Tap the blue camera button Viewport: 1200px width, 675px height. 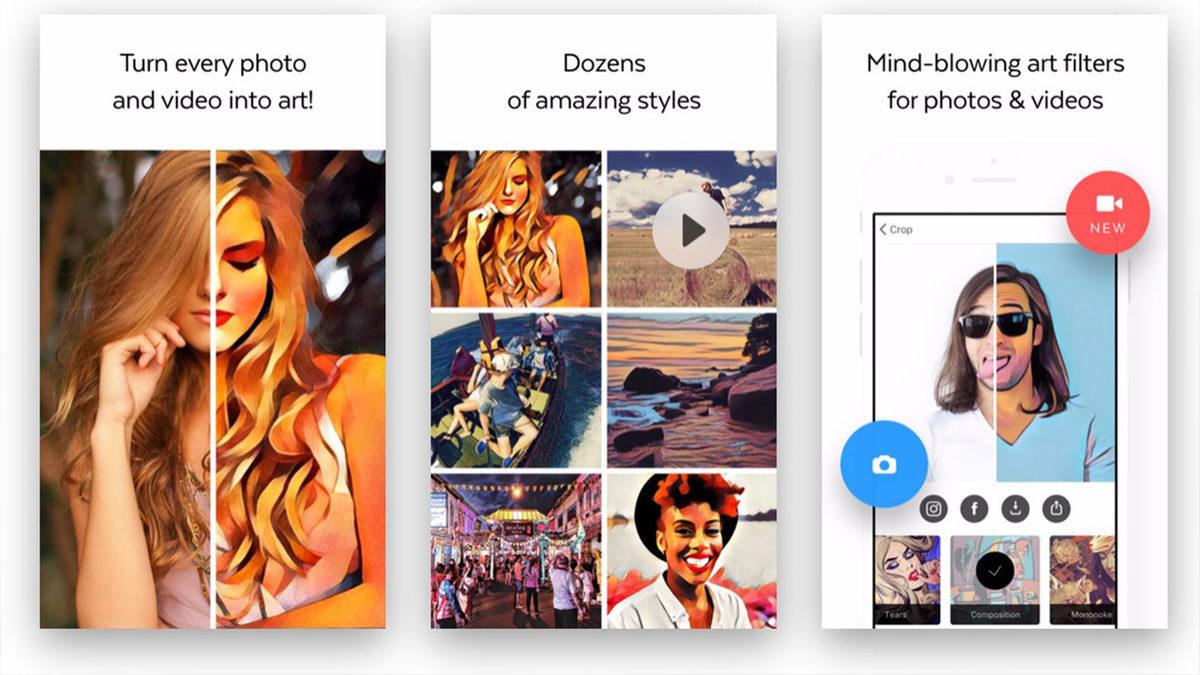[x=884, y=464]
